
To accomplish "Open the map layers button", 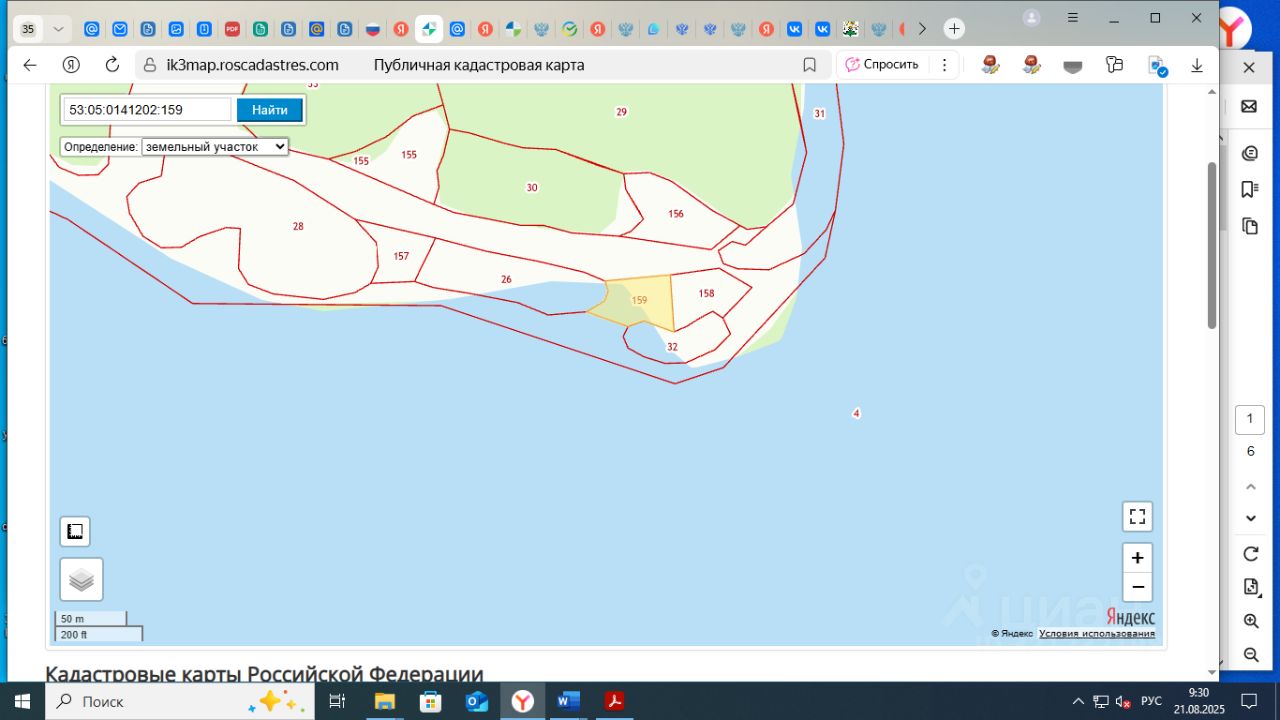I will (x=82, y=579).
